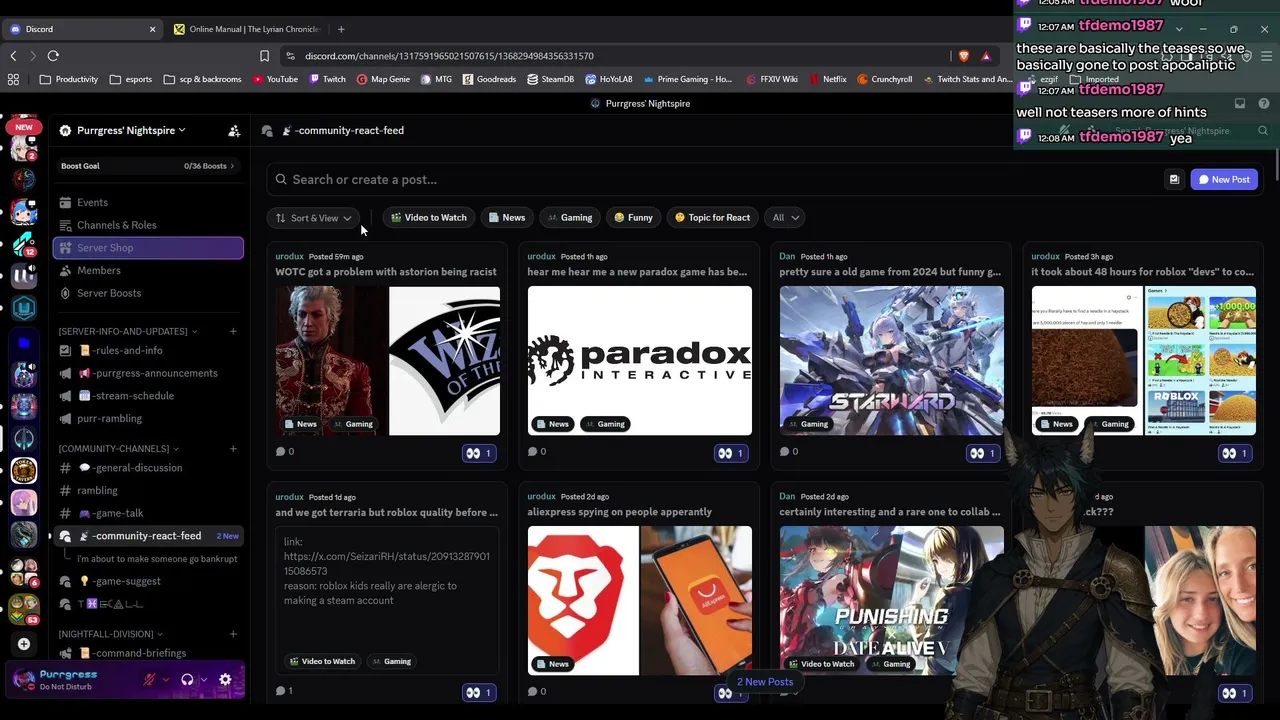Add a channel to NIGHTFALL-DIVISION category
This screenshot has width=1280, height=720.
(233, 634)
